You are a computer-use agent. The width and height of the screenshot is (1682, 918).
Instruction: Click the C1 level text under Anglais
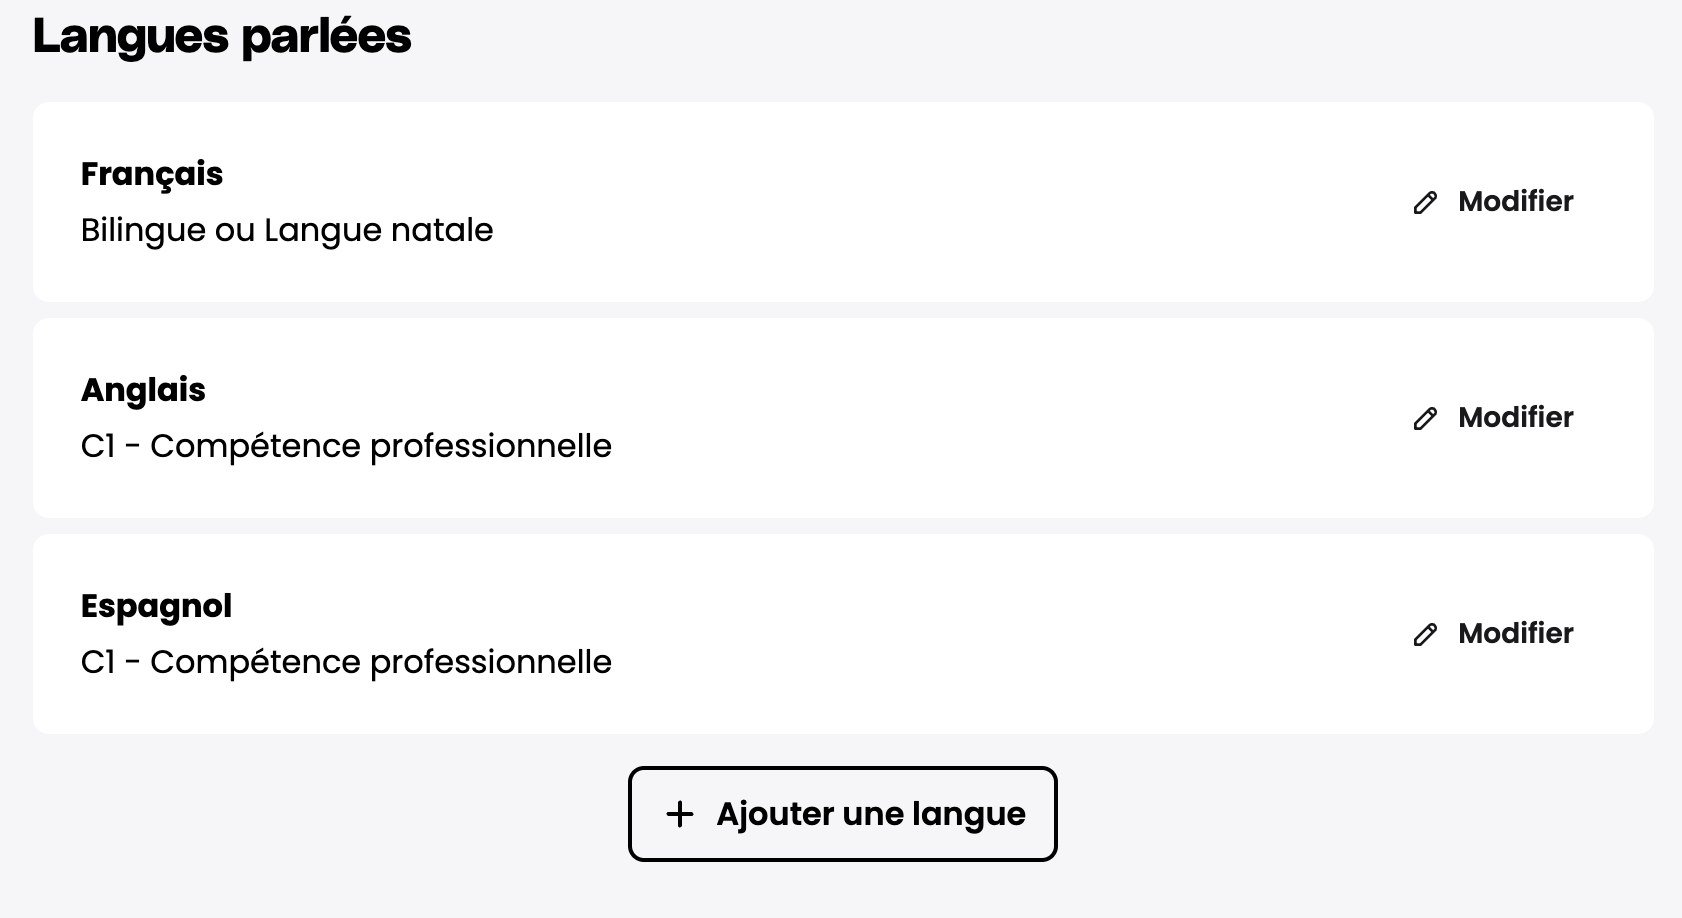346,446
